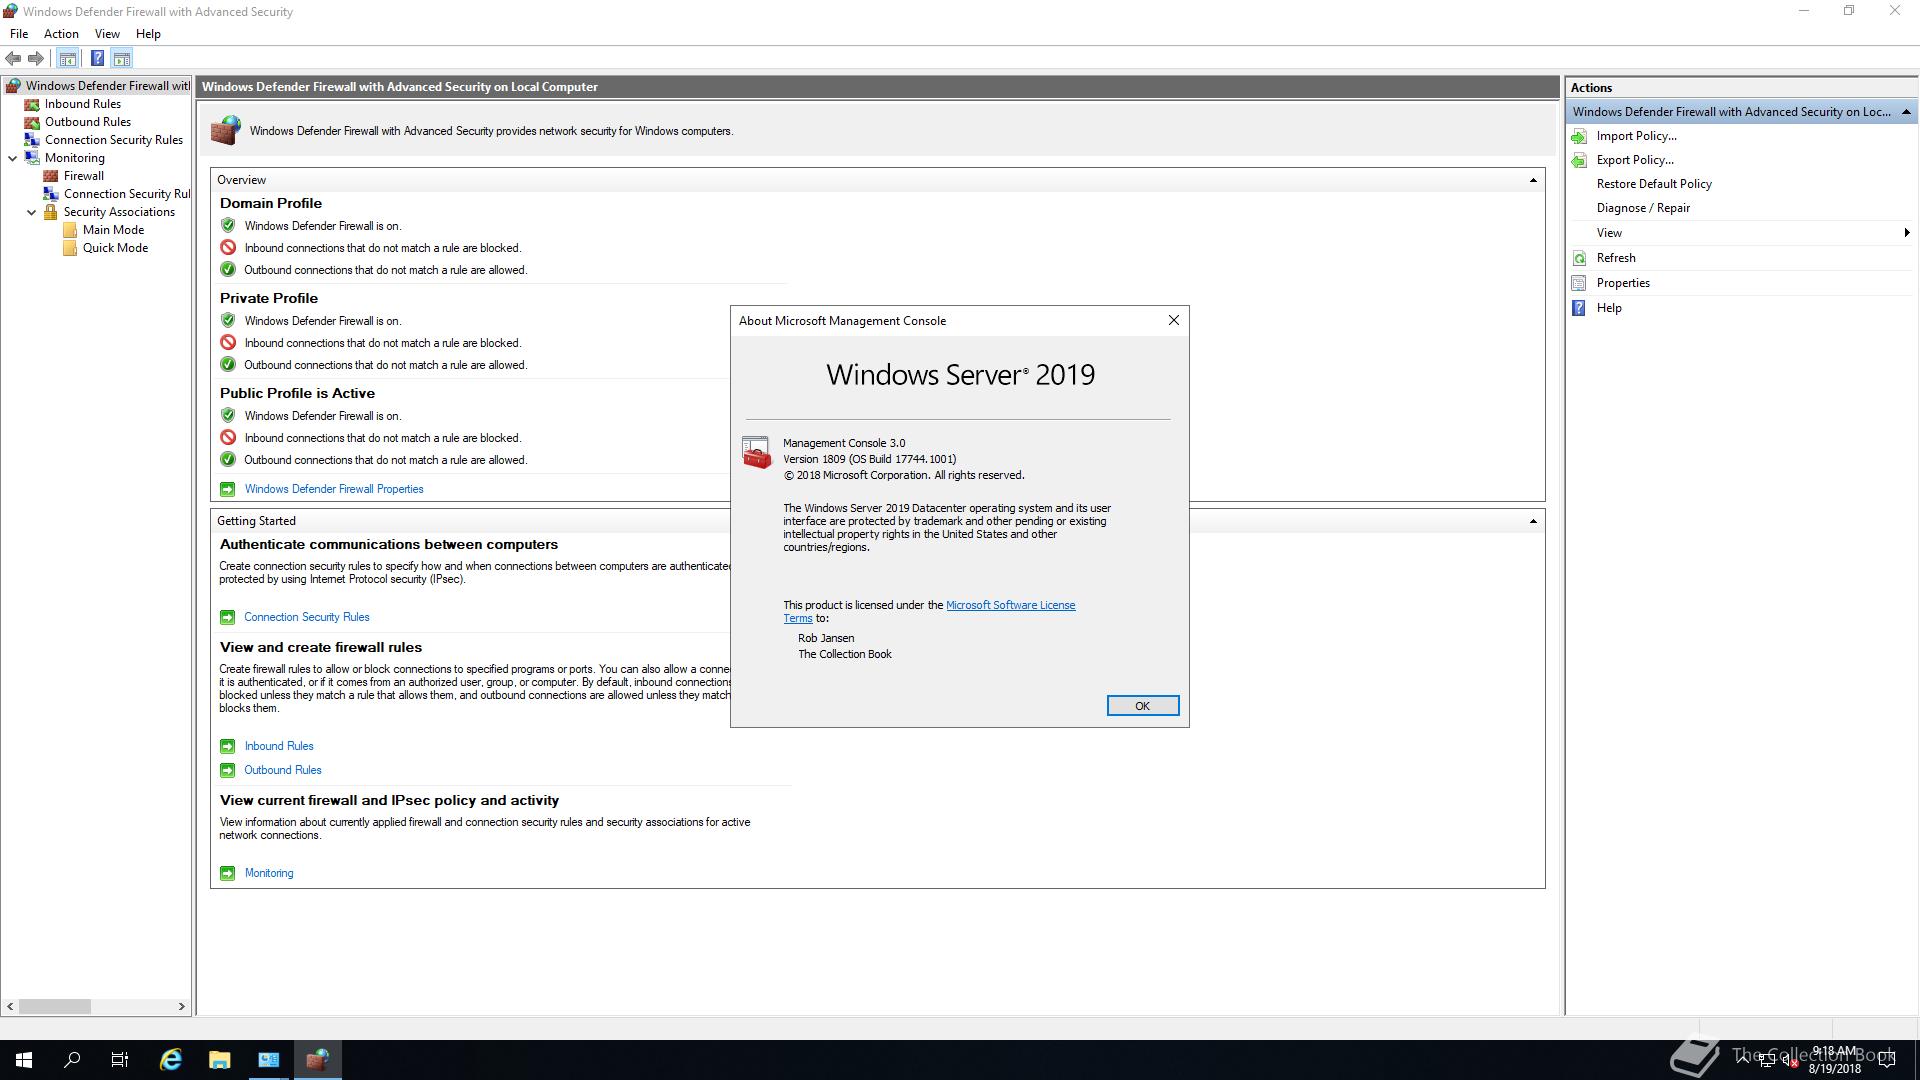1920x1080 pixels.
Task: Open taskbar Search
Action: coord(72,1060)
